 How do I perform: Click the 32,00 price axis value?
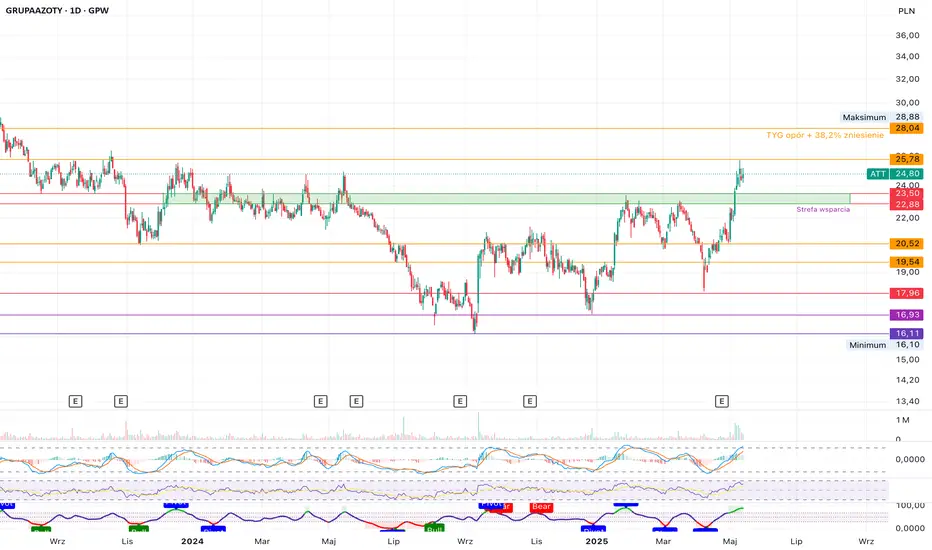pyautogui.click(x=907, y=79)
